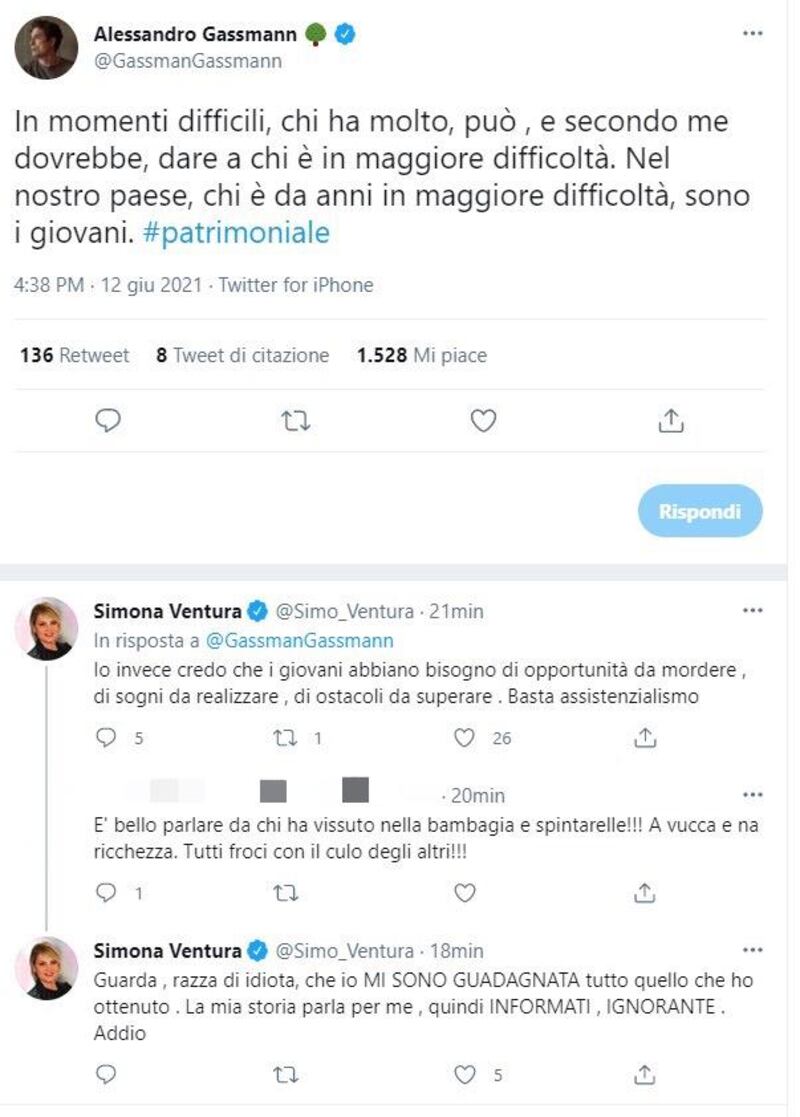Share Simona Ventura's 21min reply
The width and height of the screenshot is (800, 1117).
tap(645, 737)
